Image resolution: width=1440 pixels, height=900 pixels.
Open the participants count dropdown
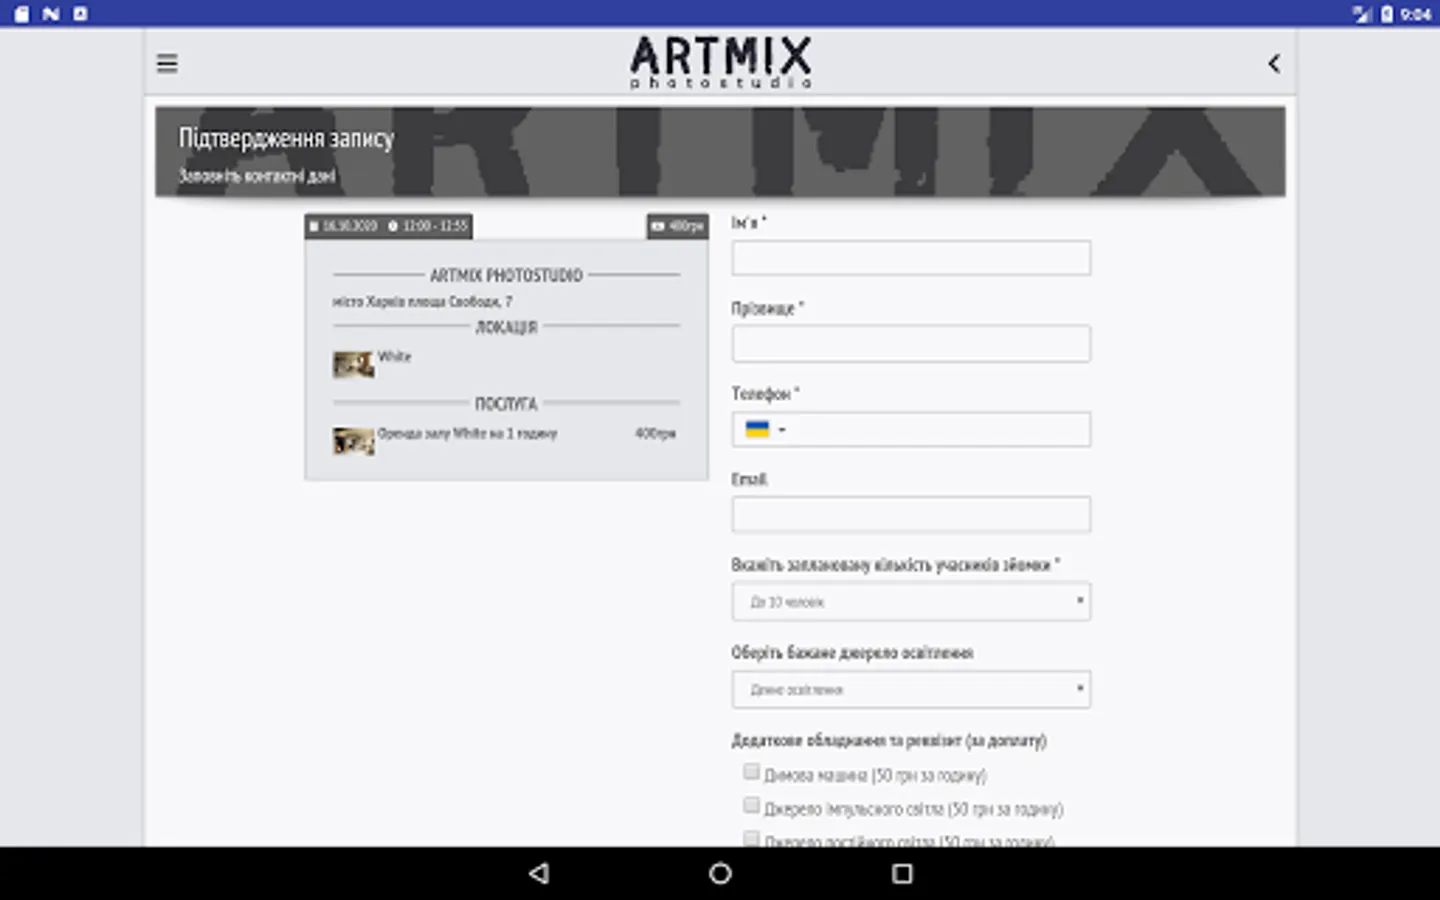[x=911, y=602]
